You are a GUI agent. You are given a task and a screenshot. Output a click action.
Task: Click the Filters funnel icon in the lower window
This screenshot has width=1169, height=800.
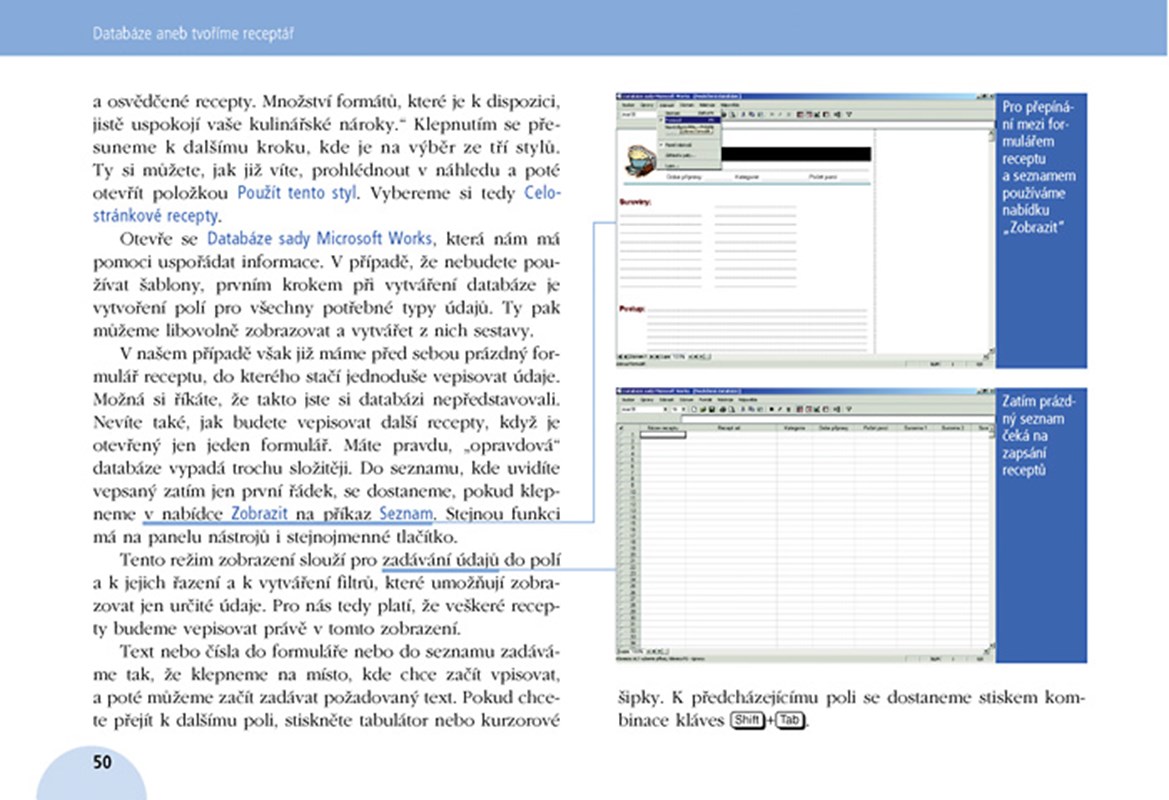[x=848, y=409]
